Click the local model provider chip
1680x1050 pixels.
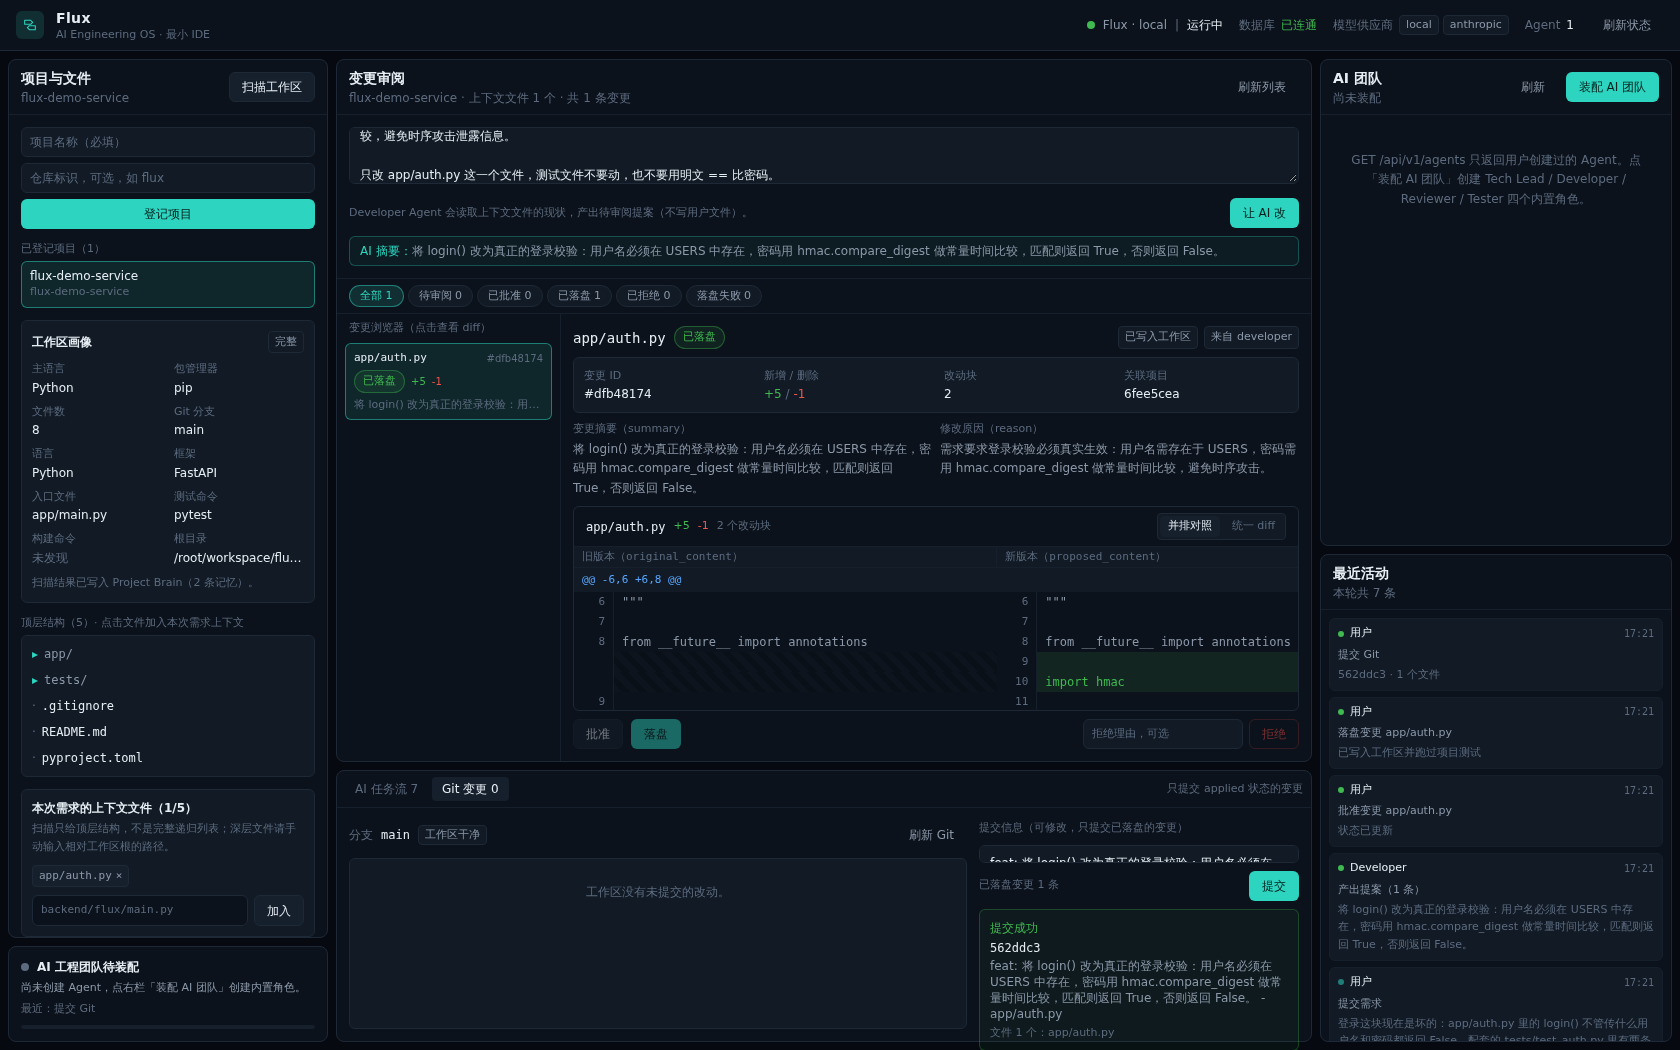click(x=1419, y=25)
